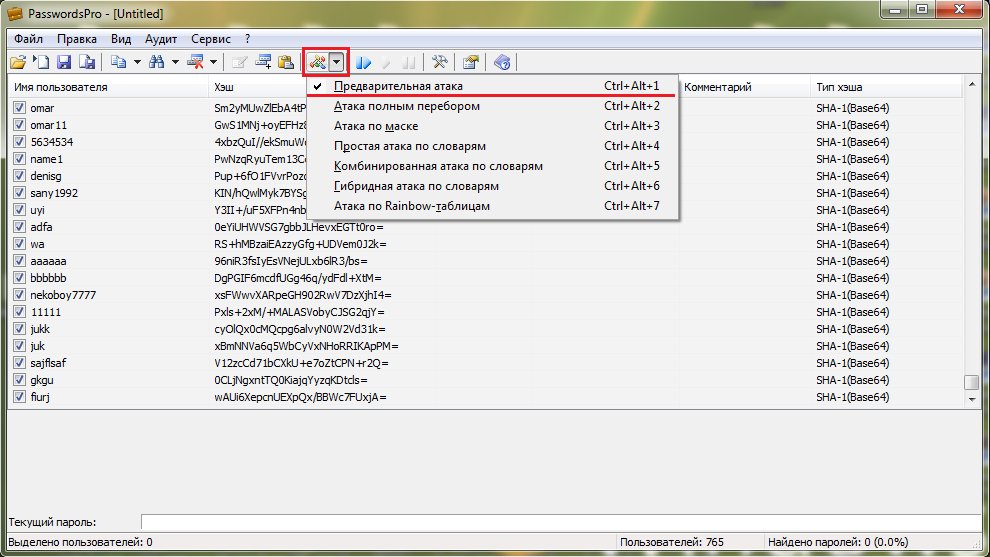
Task: Click the vertical scrollbar down arrow
Action: click(x=970, y=399)
